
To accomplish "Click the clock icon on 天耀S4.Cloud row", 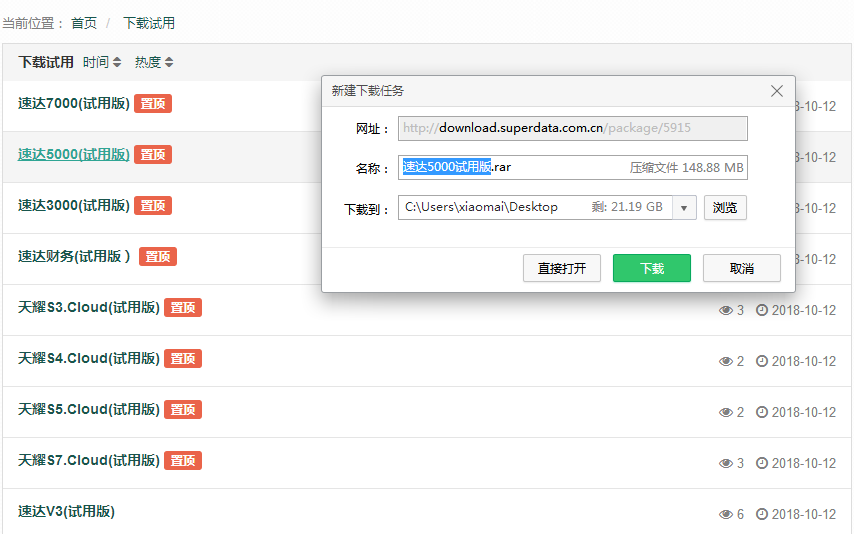I will pyautogui.click(x=762, y=361).
